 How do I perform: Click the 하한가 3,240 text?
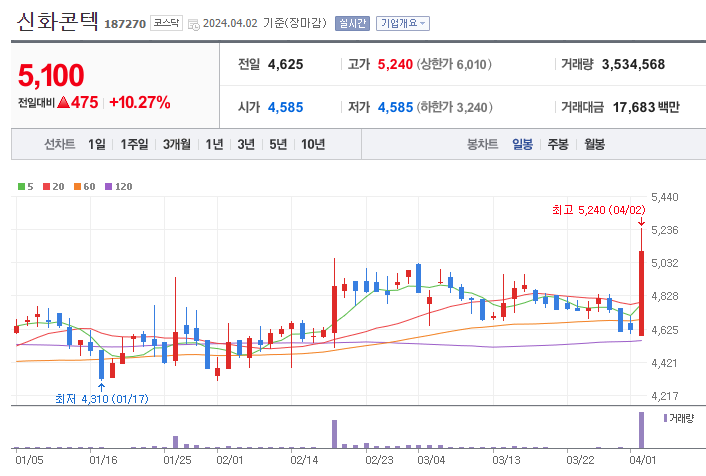point(454,107)
